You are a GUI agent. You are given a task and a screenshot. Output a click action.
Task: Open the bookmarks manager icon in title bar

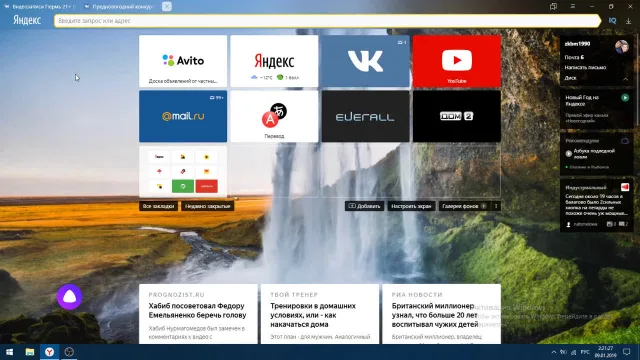click(x=553, y=7)
